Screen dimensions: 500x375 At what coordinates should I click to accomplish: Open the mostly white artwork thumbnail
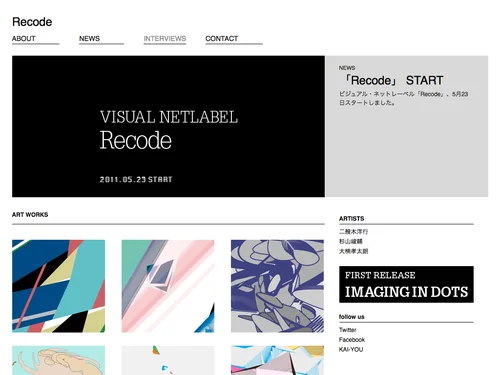pos(168,360)
